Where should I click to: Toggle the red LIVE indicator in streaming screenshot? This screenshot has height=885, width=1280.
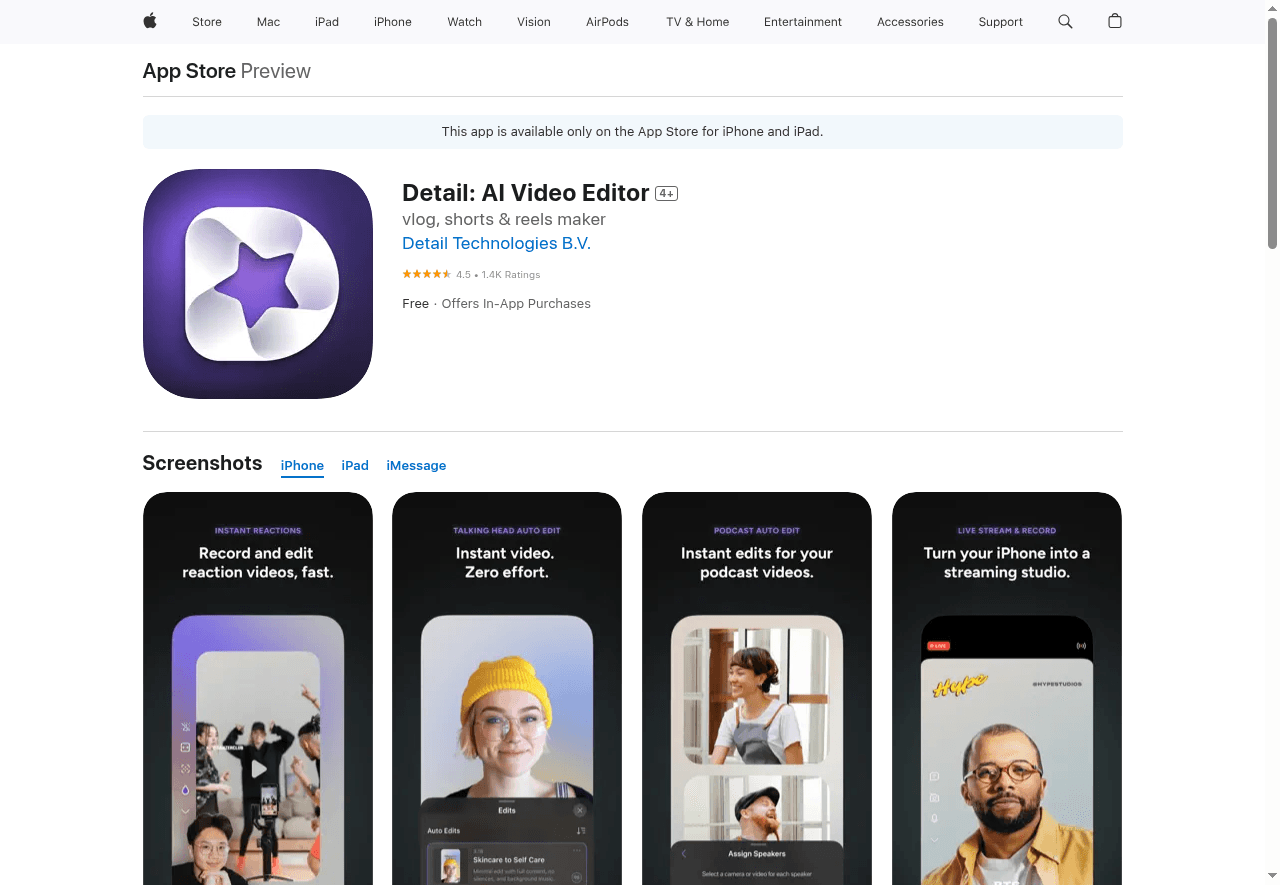(938, 645)
